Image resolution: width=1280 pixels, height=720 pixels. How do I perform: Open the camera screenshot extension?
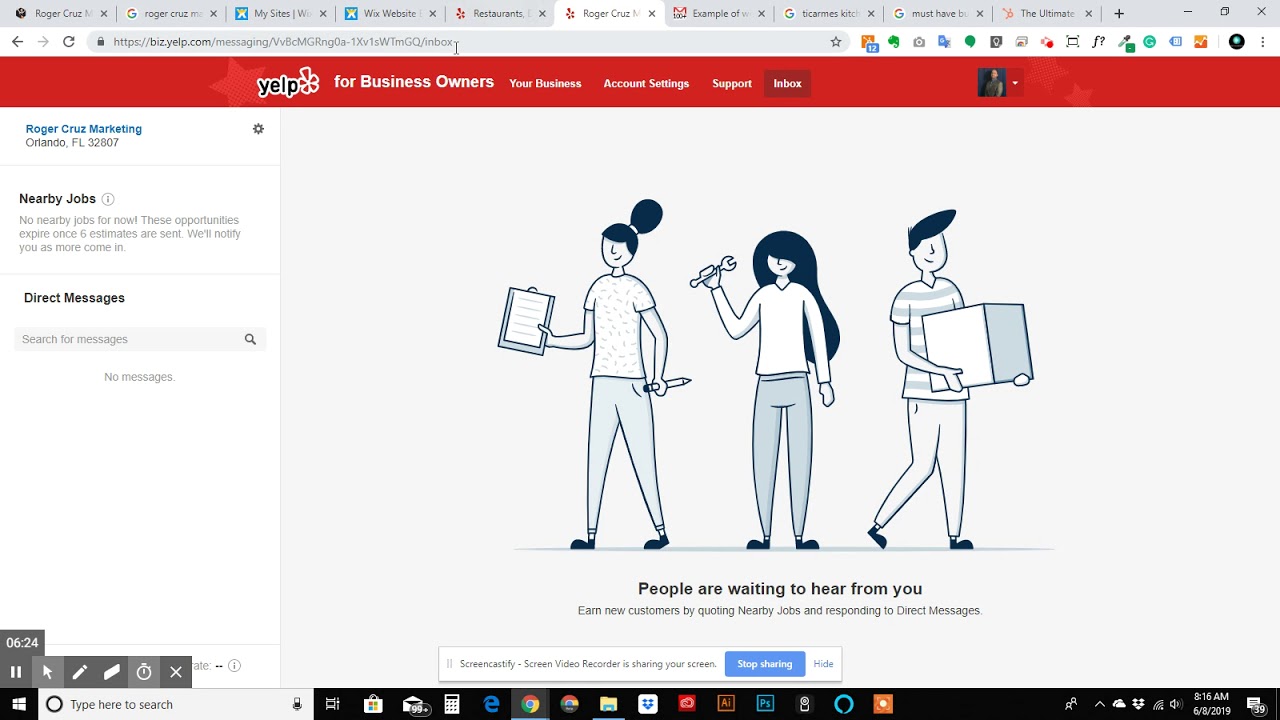point(919,42)
